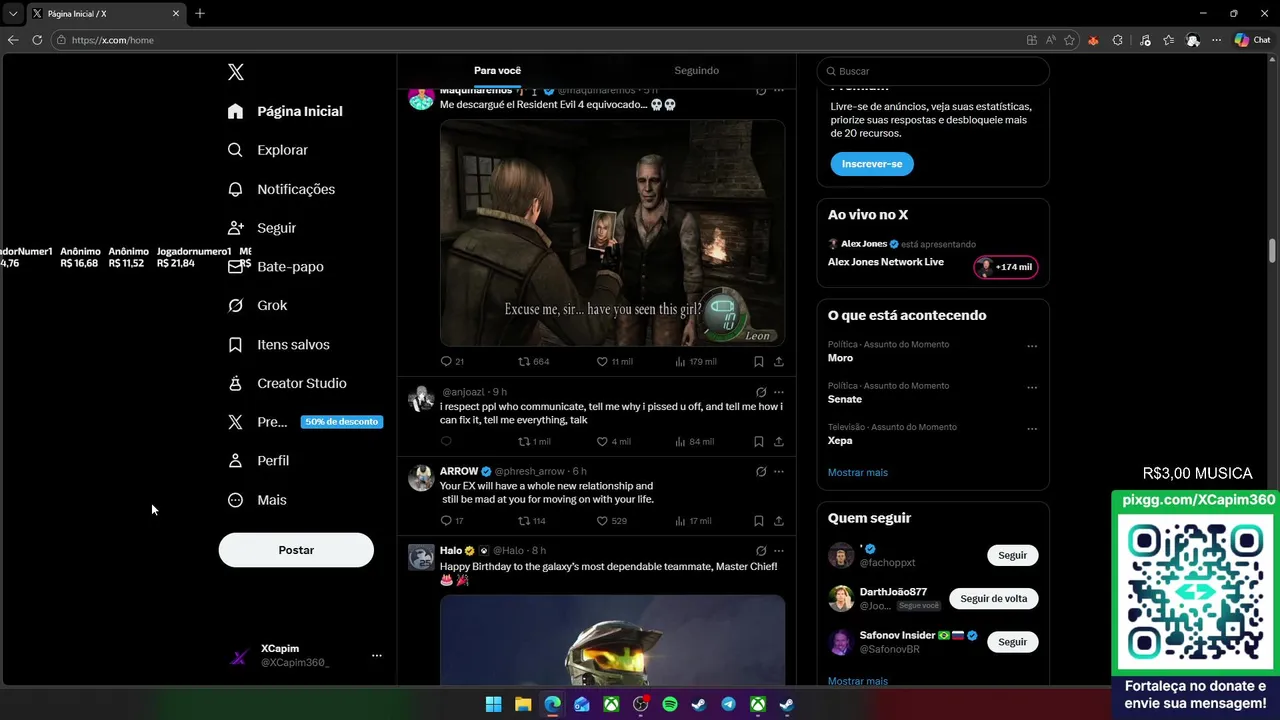Screen dimensions: 1280x720
Task: Add this page to Edge favorites star
Action: (x=1069, y=40)
